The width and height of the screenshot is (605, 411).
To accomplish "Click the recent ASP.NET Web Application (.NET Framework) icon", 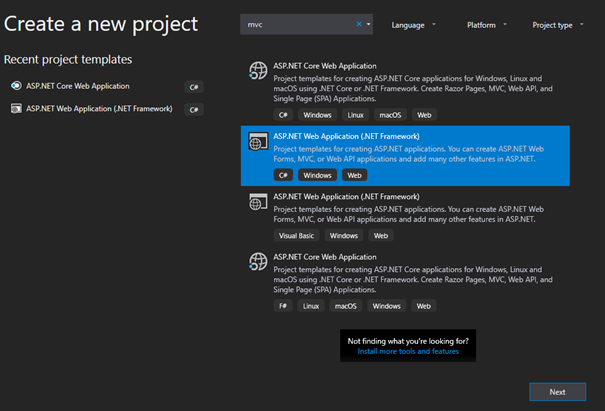I will tap(16, 108).
